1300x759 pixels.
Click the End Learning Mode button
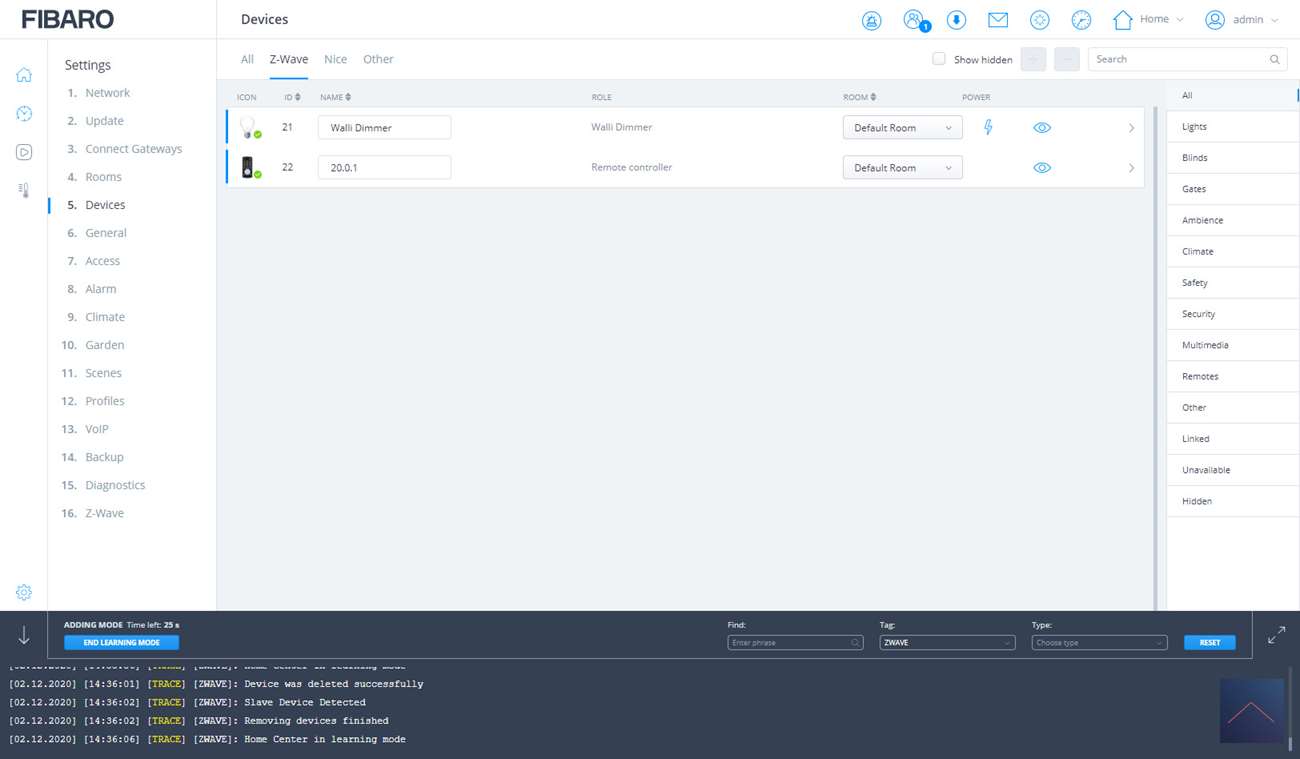coord(121,642)
